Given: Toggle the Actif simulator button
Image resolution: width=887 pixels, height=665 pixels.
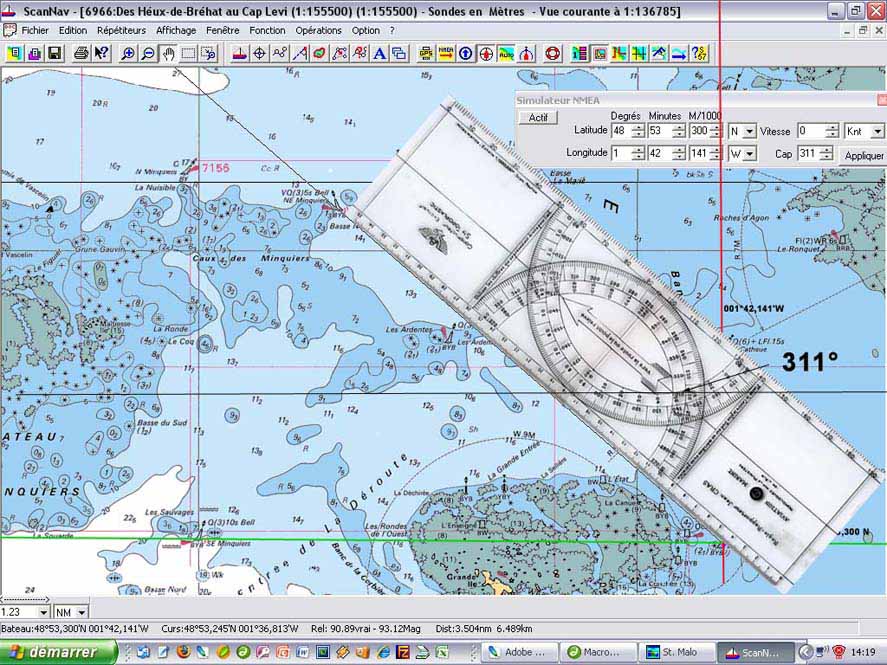Looking at the screenshot, I should 538,117.
